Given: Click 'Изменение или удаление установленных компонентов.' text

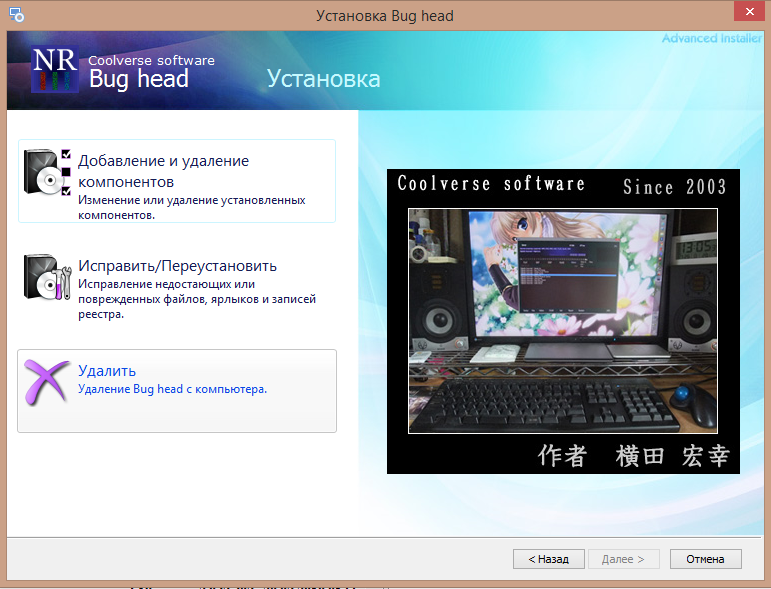Looking at the screenshot, I should 192,207.
